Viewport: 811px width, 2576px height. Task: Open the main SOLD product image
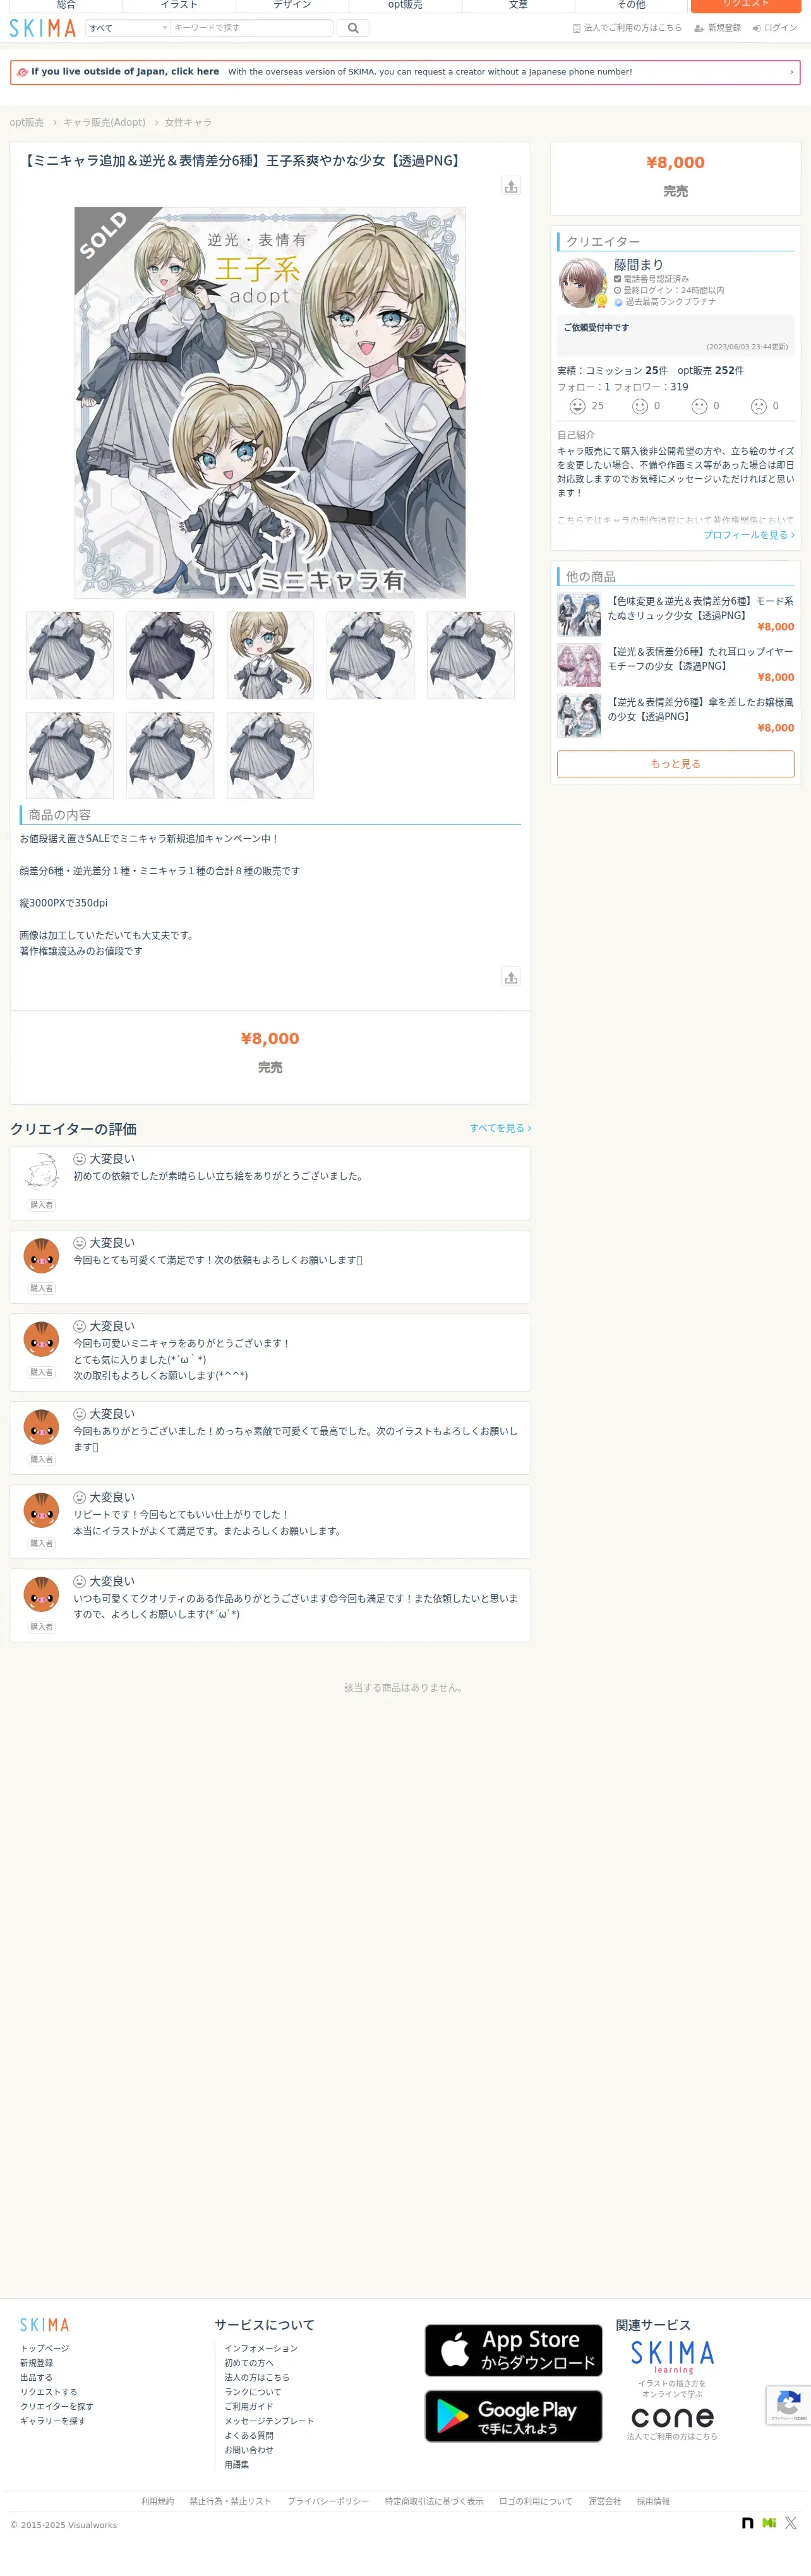(x=270, y=403)
